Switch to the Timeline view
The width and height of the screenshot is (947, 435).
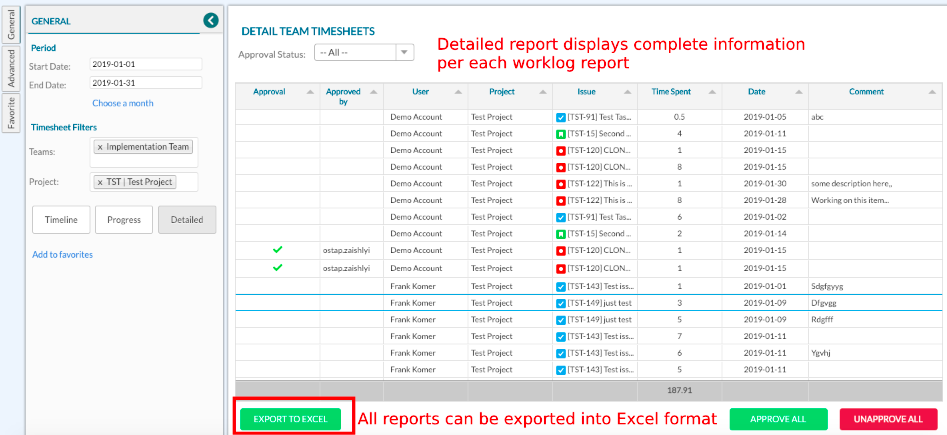tap(61, 220)
